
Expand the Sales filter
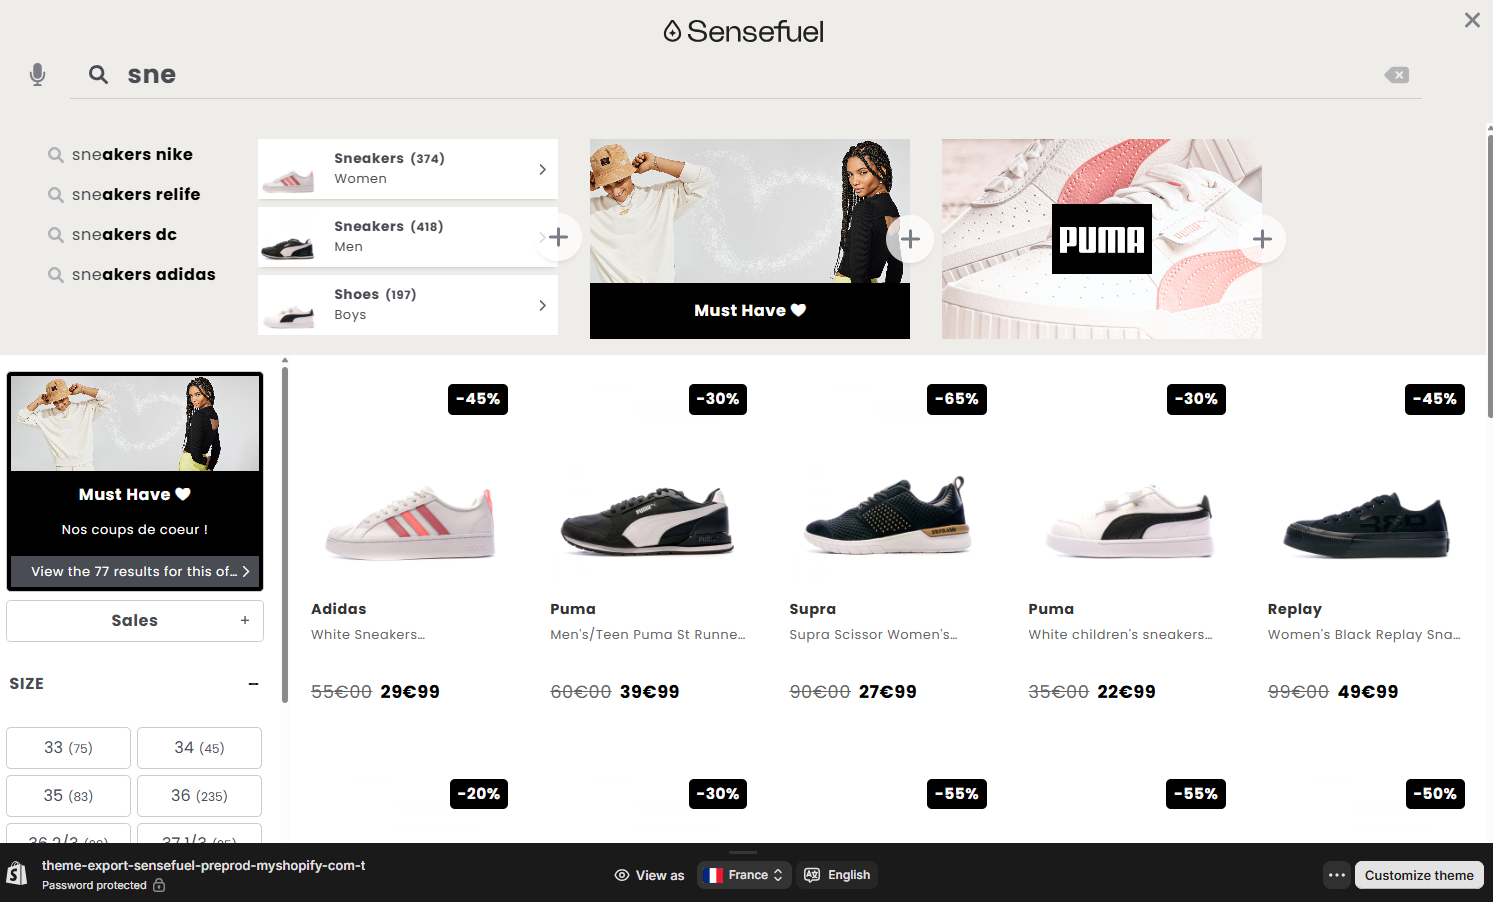coord(135,621)
